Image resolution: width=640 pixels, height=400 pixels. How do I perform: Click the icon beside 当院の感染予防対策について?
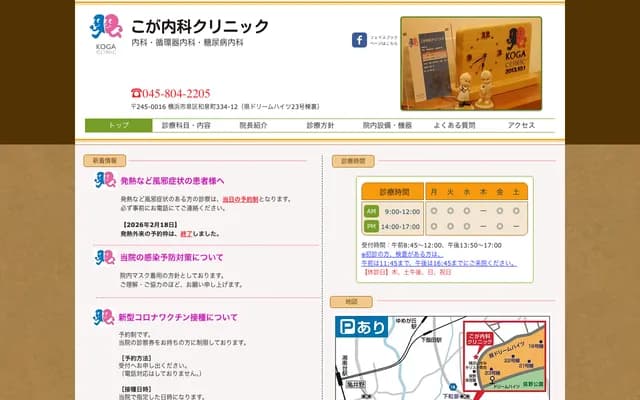point(105,258)
